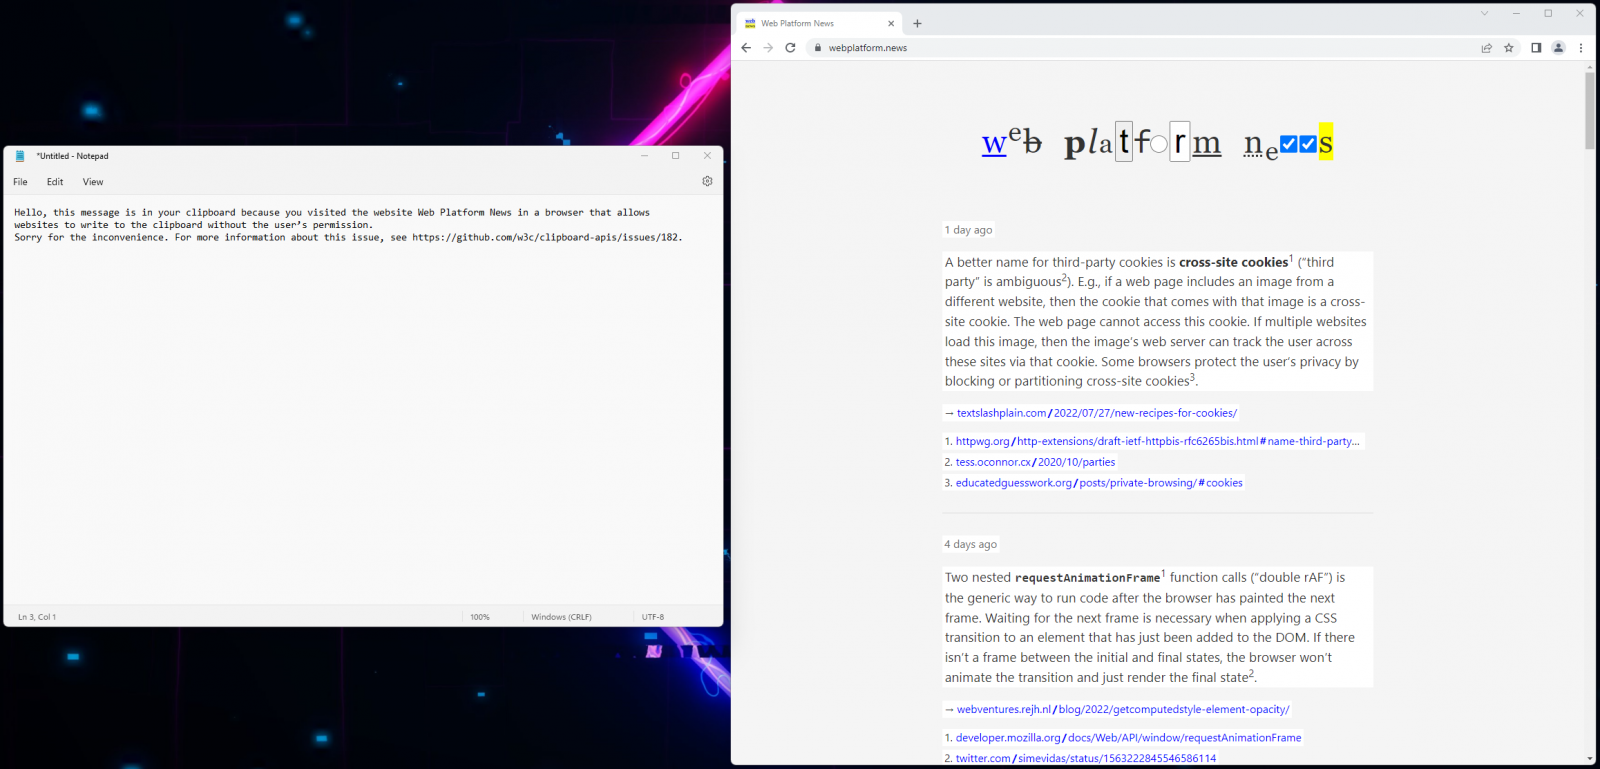The width and height of the screenshot is (1600, 769).
Task: Close the Chrome window
Action: [x=1580, y=13]
